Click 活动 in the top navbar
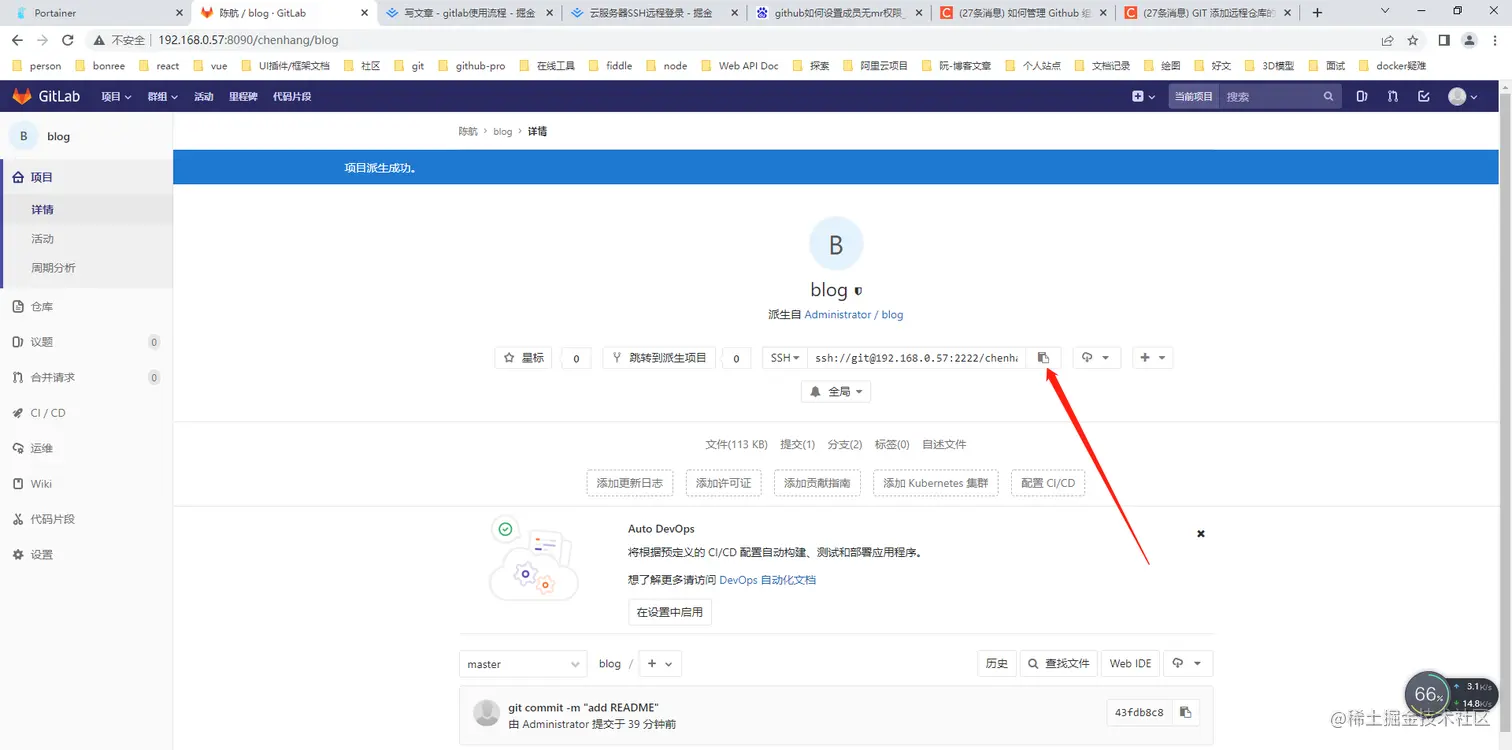This screenshot has width=1512, height=750. coord(204,97)
